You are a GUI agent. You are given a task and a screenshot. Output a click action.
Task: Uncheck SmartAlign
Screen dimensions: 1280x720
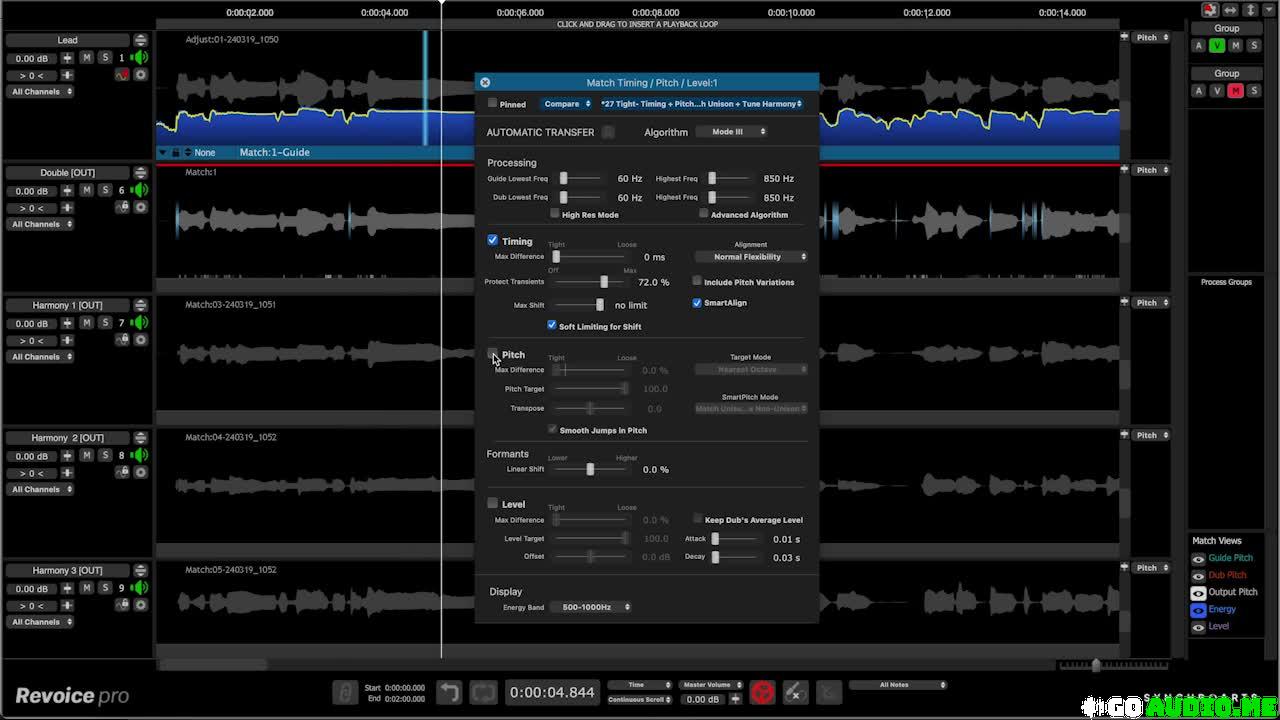coord(697,302)
